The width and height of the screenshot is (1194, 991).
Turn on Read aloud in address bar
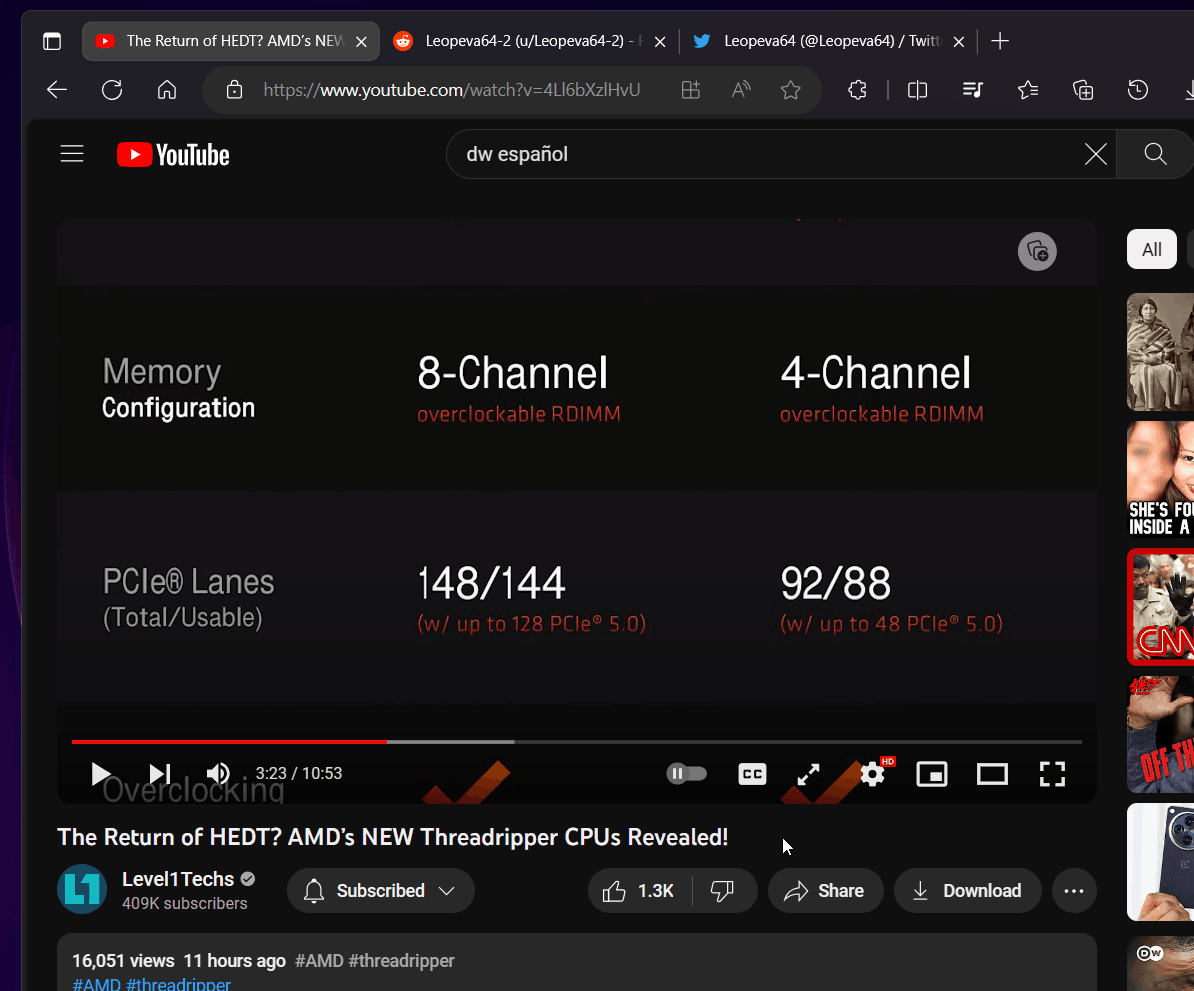[x=741, y=90]
